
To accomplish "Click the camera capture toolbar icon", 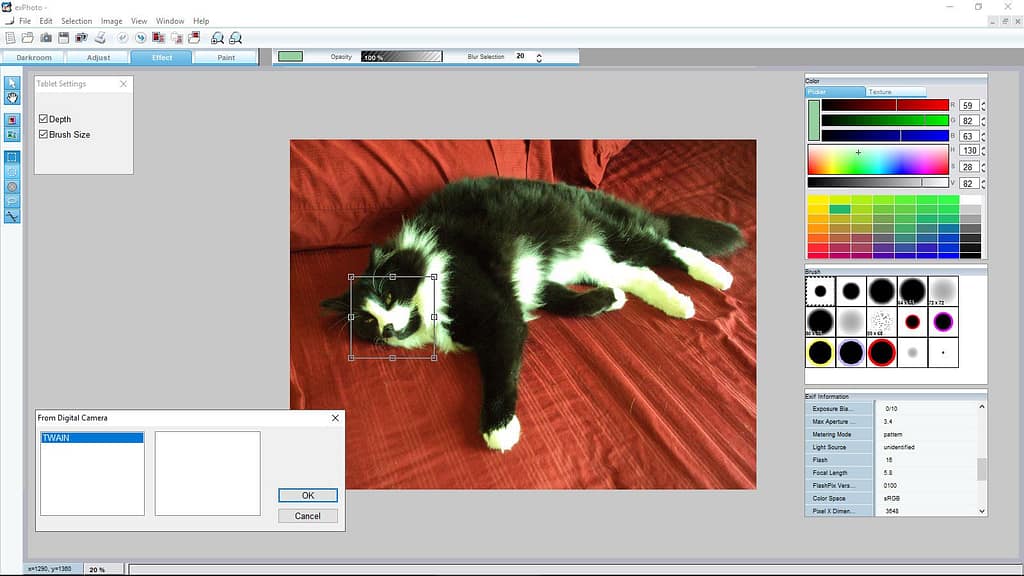I will point(45,38).
